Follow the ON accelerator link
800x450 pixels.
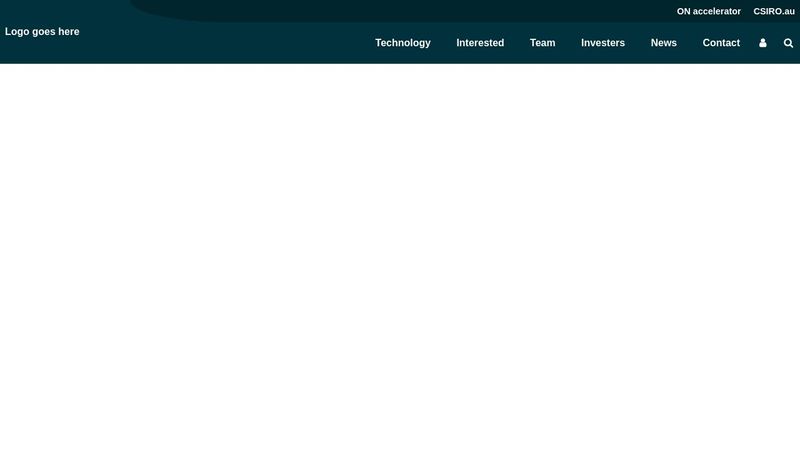[709, 11]
